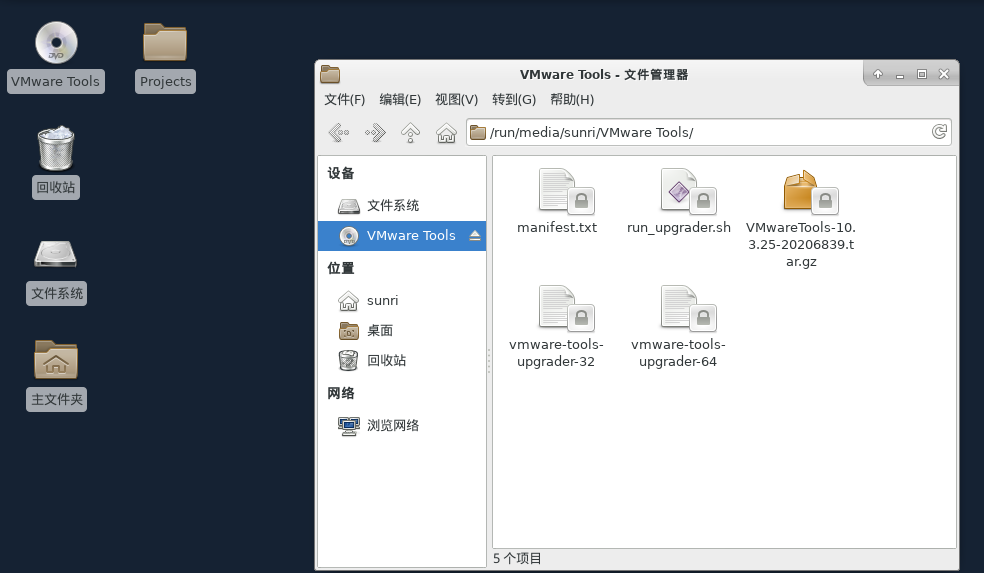Open the 视图(V) menu
The width and height of the screenshot is (984, 573).
click(x=456, y=99)
